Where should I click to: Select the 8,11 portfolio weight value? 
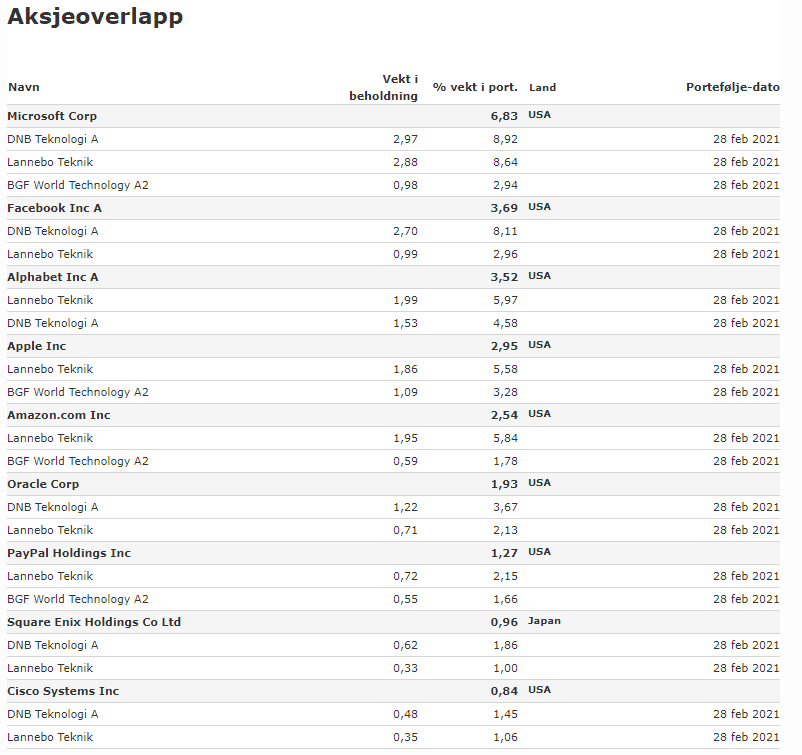[505, 231]
